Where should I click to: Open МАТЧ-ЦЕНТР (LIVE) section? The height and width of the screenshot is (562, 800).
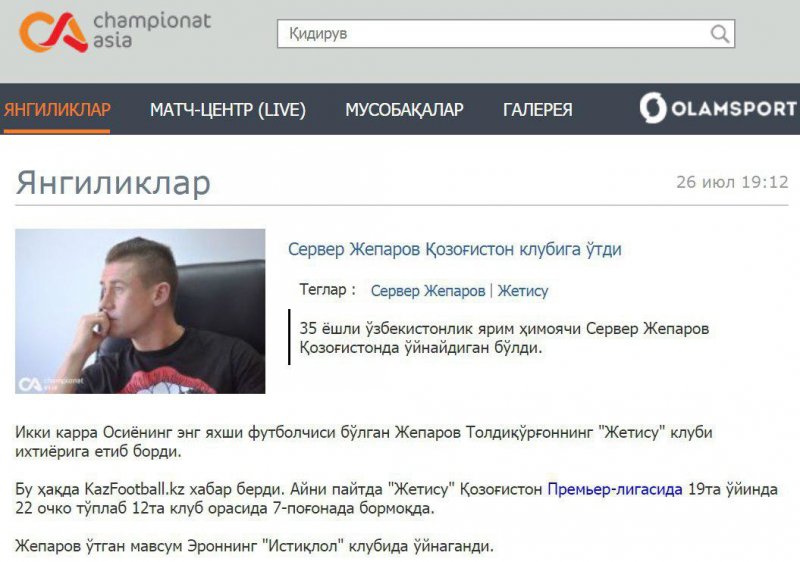pos(228,110)
